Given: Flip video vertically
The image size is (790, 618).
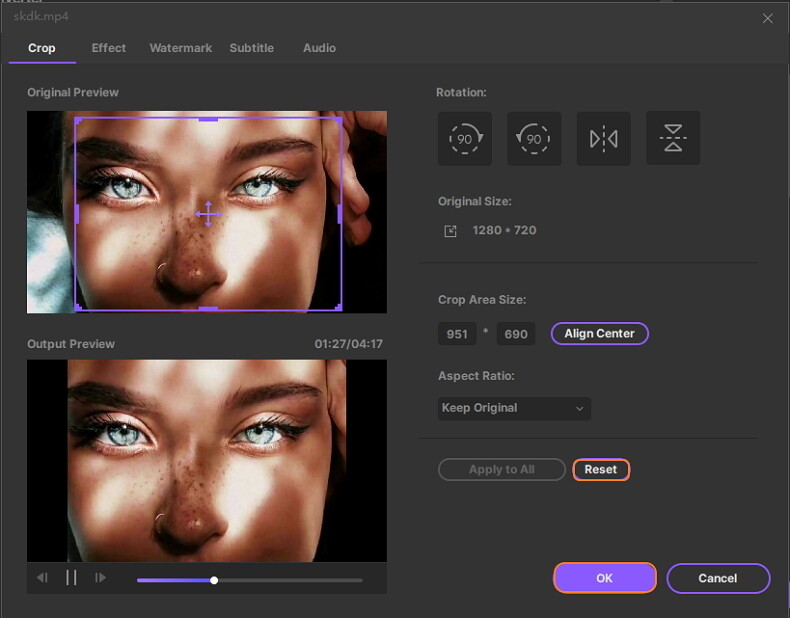Looking at the screenshot, I should click(x=673, y=138).
